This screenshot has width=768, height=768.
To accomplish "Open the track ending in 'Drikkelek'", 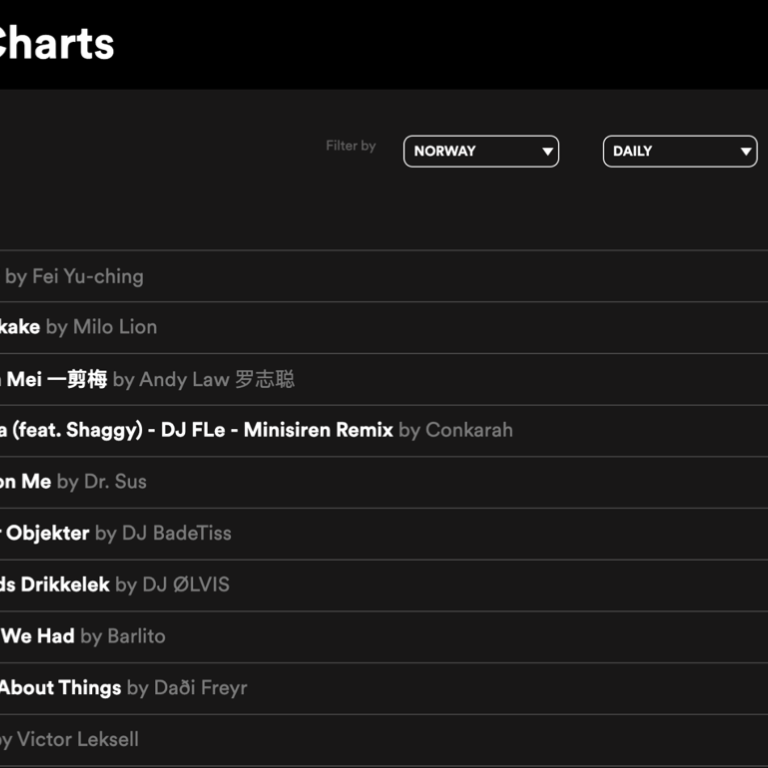I will coord(54,585).
